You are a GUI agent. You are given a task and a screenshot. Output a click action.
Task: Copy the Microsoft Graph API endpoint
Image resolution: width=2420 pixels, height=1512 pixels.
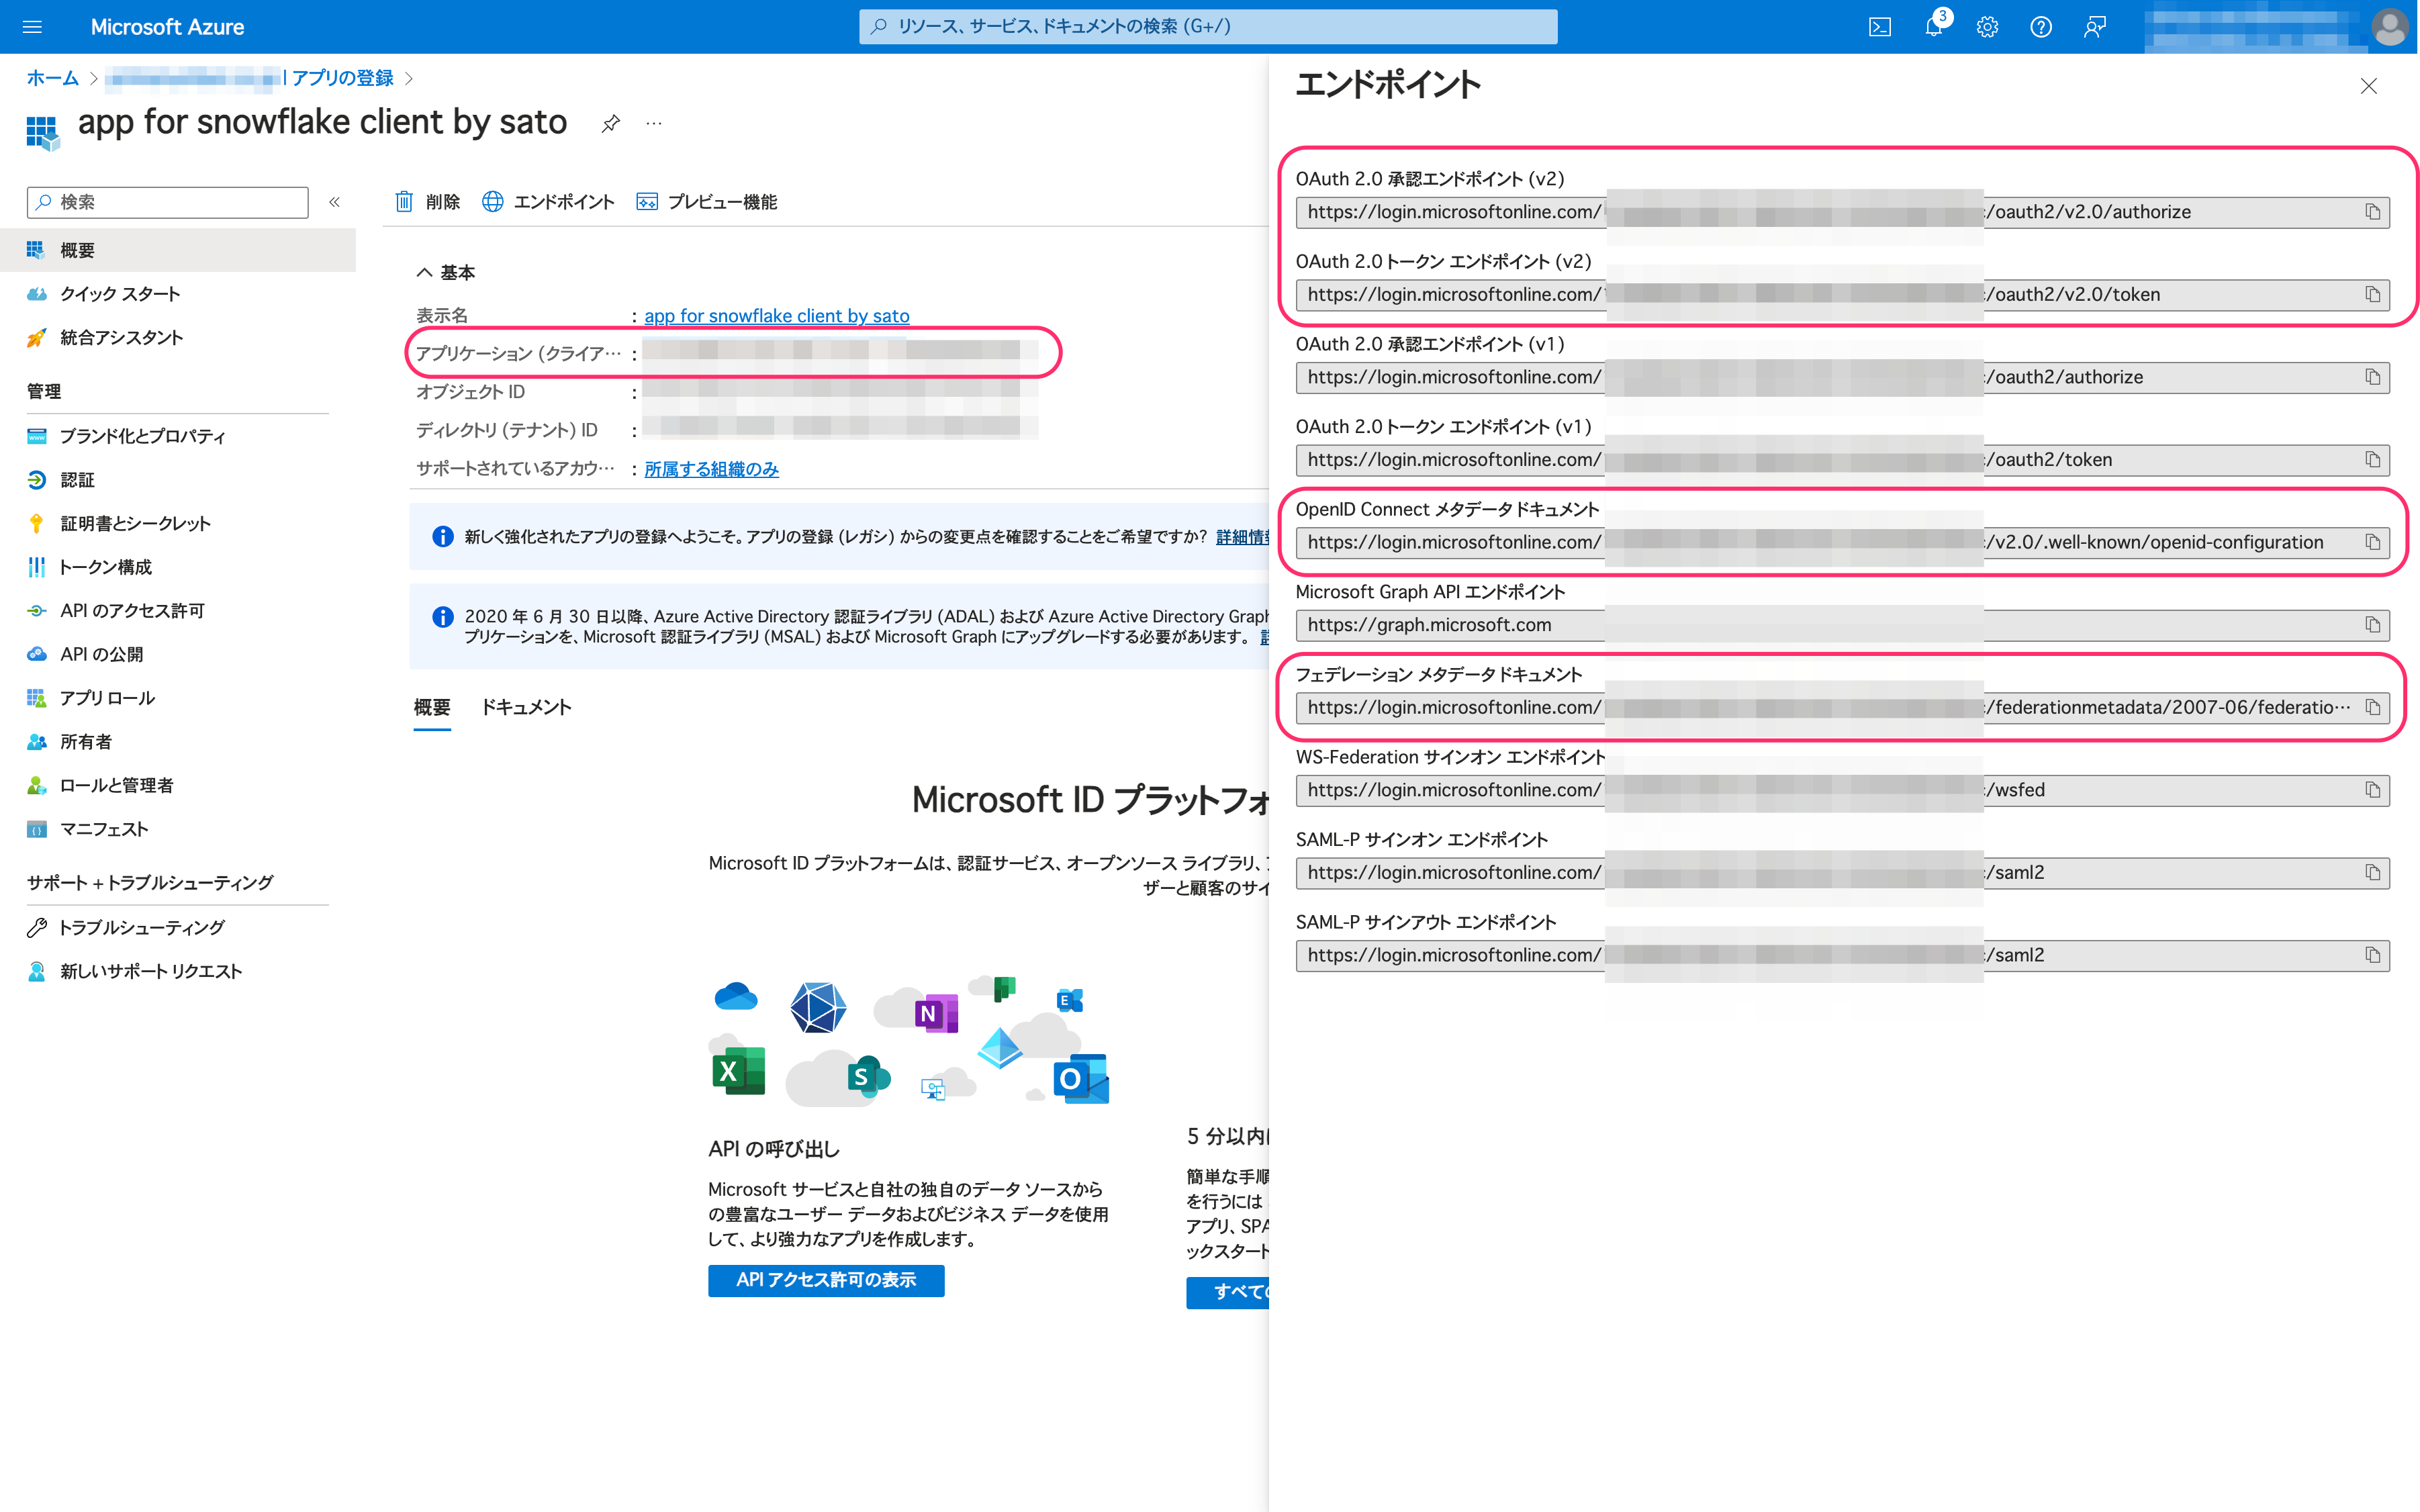pos(2372,625)
